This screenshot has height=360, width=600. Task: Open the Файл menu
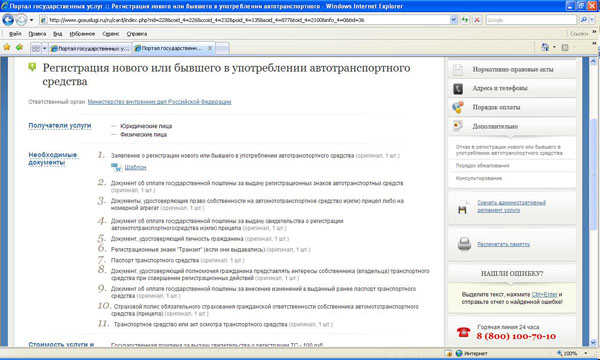[15, 34]
